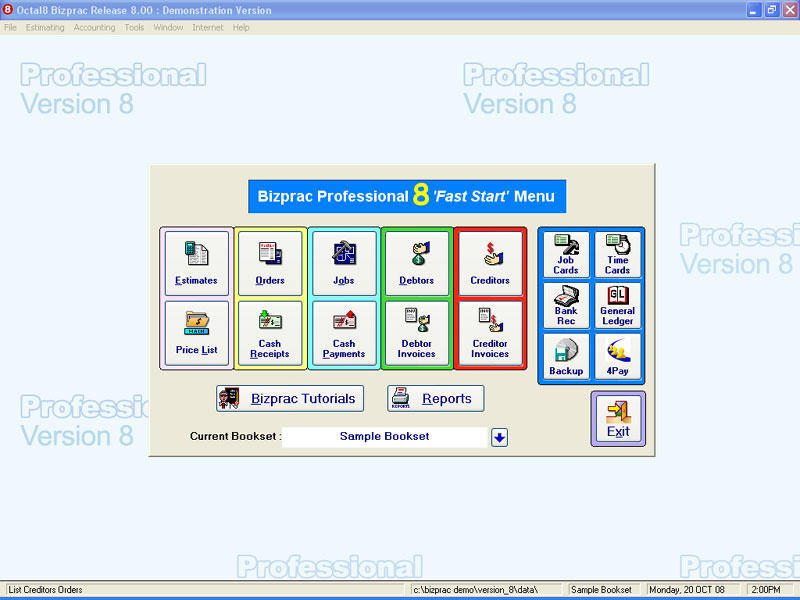Open Cash Receipts
Screen dimensions: 800x600
270,333
